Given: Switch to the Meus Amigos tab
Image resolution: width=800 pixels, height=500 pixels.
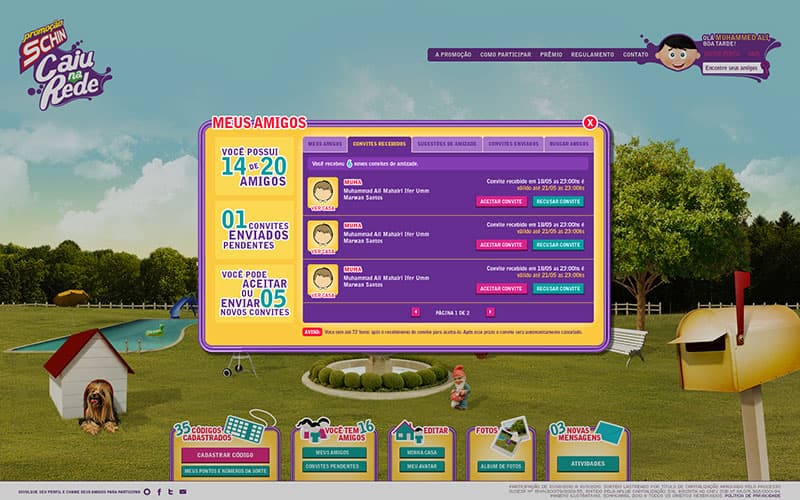Looking at the screenshot, I should 325,144.
